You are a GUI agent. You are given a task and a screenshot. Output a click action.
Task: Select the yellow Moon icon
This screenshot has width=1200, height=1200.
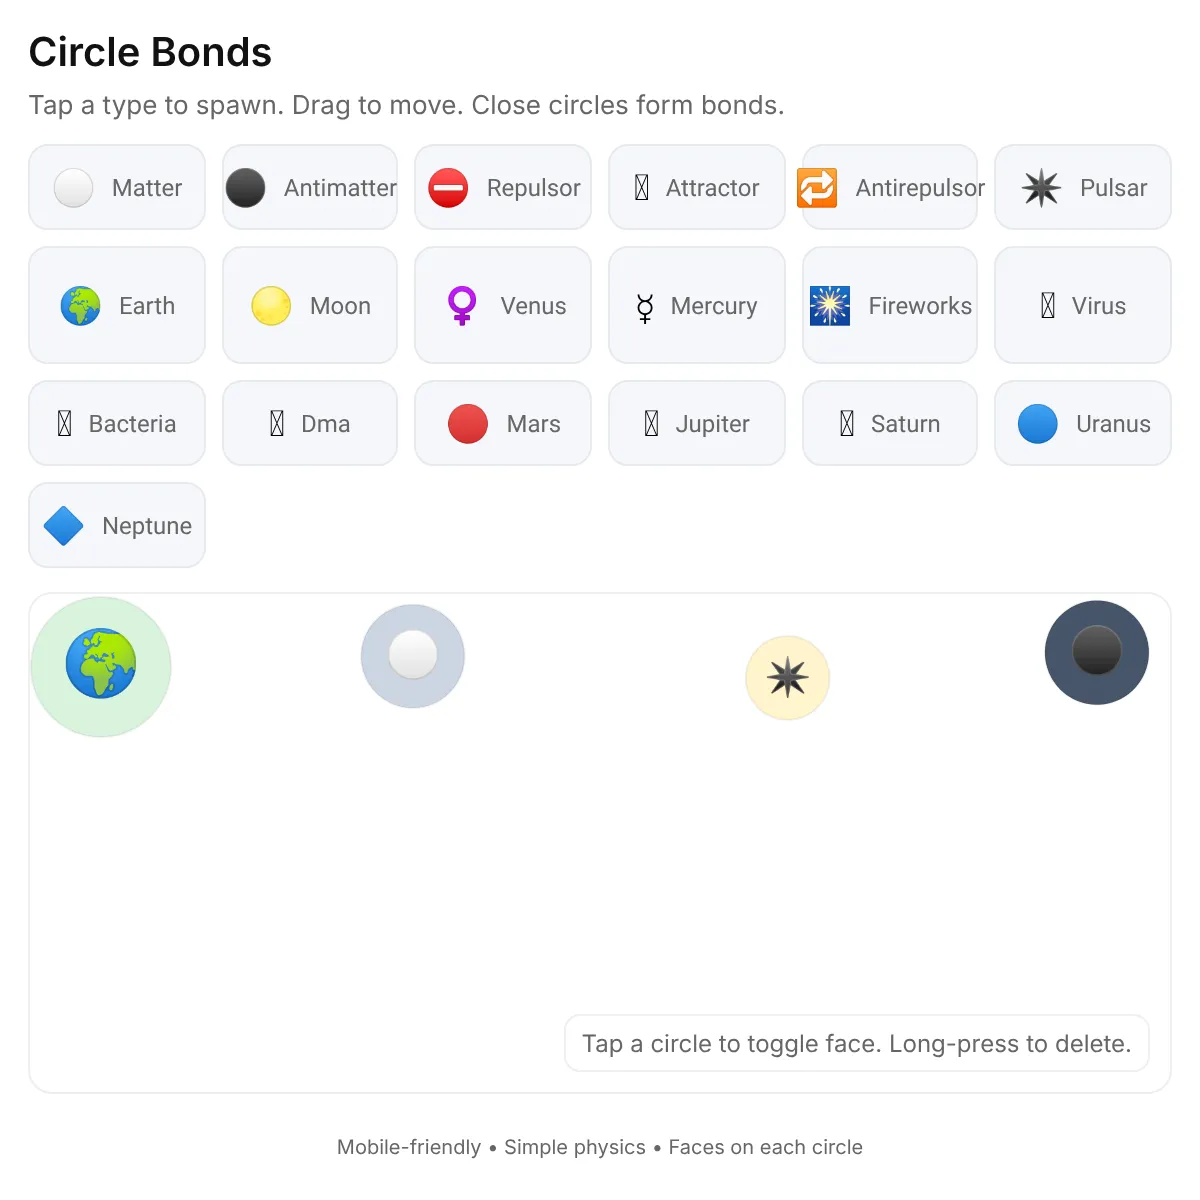click(271, 305)
